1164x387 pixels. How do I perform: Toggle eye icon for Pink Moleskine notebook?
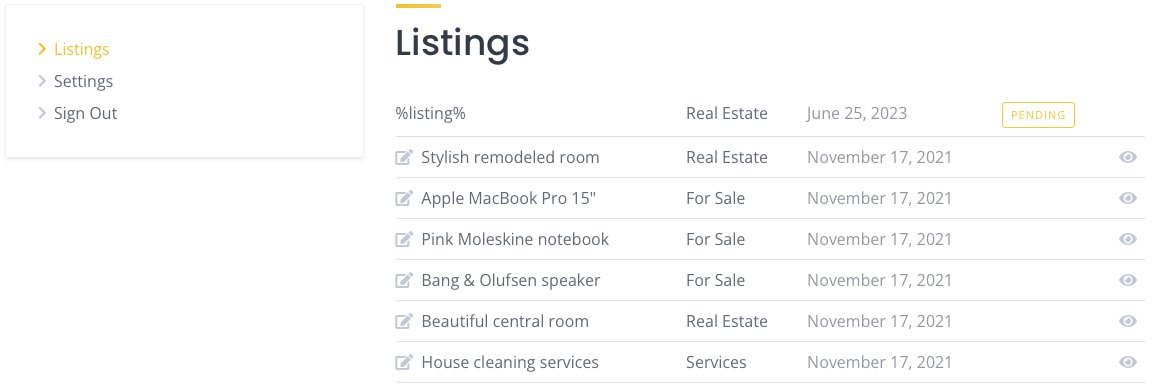pyautogui.click(x=1128, y=239)
